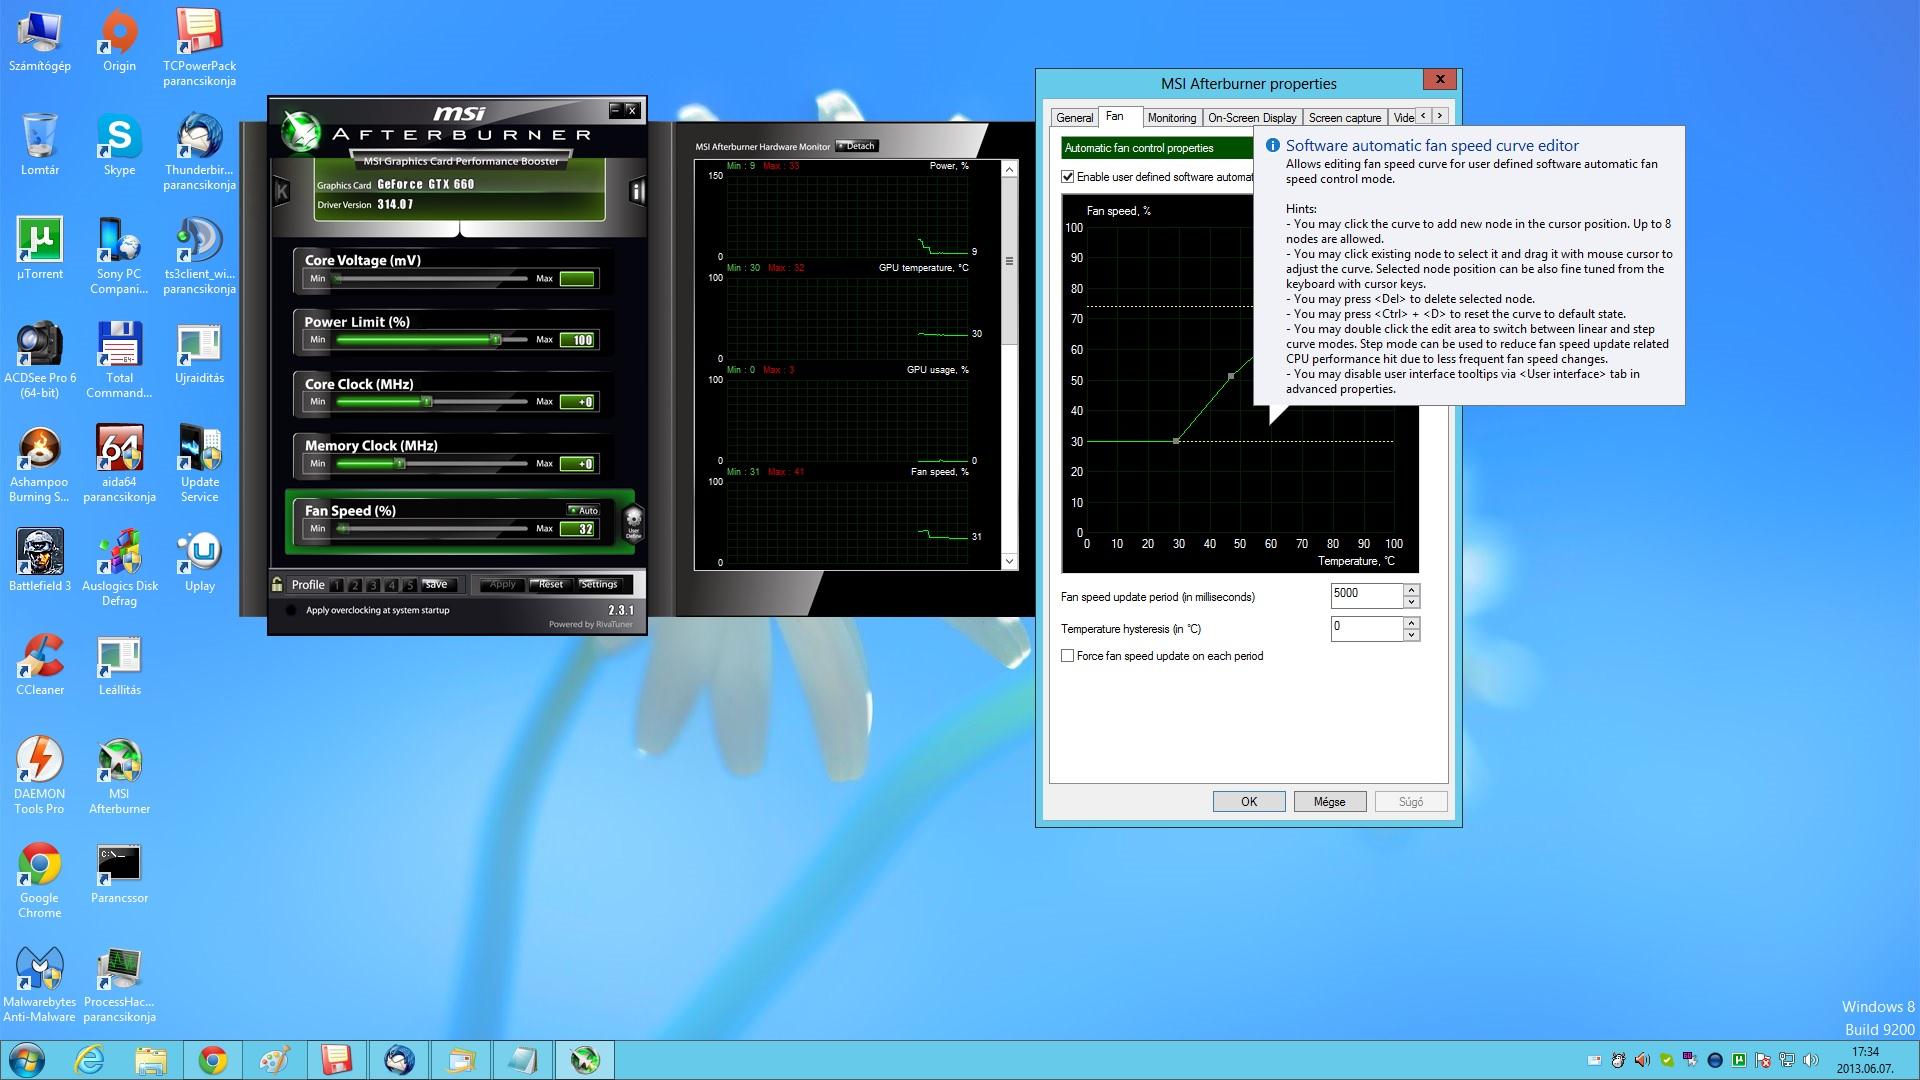This screenshot has width=1920, height=1080.
Task: Open the Google Chrome desktop shortcut
Action: [40, 880]
